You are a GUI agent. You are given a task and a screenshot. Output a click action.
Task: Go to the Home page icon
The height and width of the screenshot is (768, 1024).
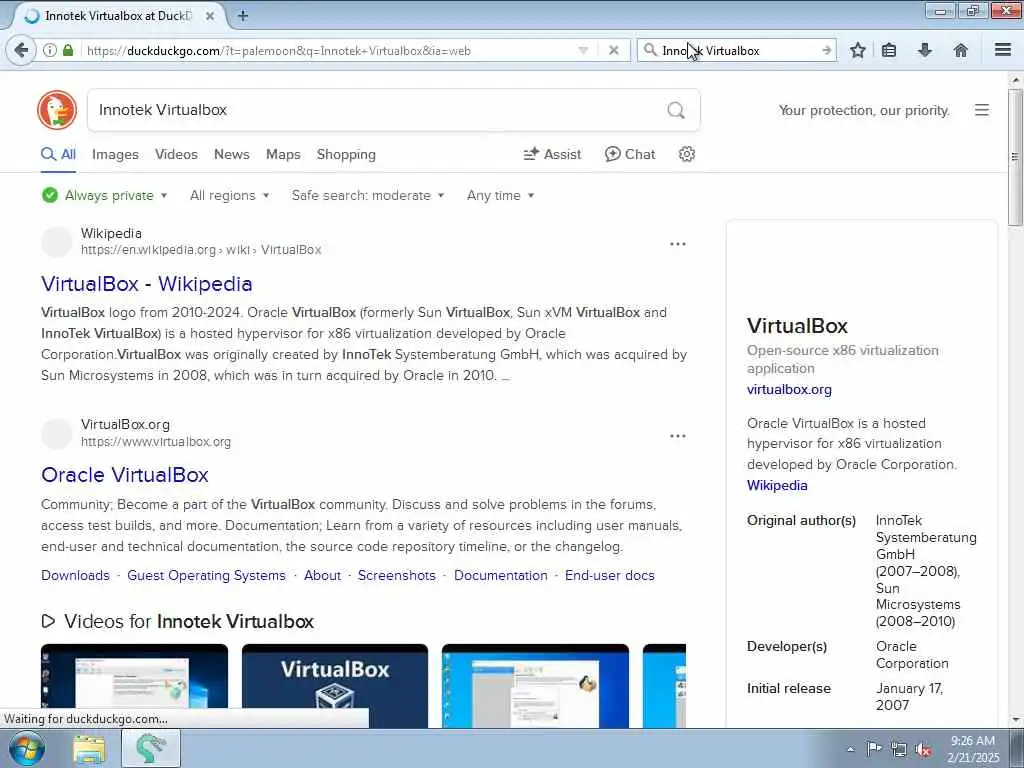pos(961,50)
